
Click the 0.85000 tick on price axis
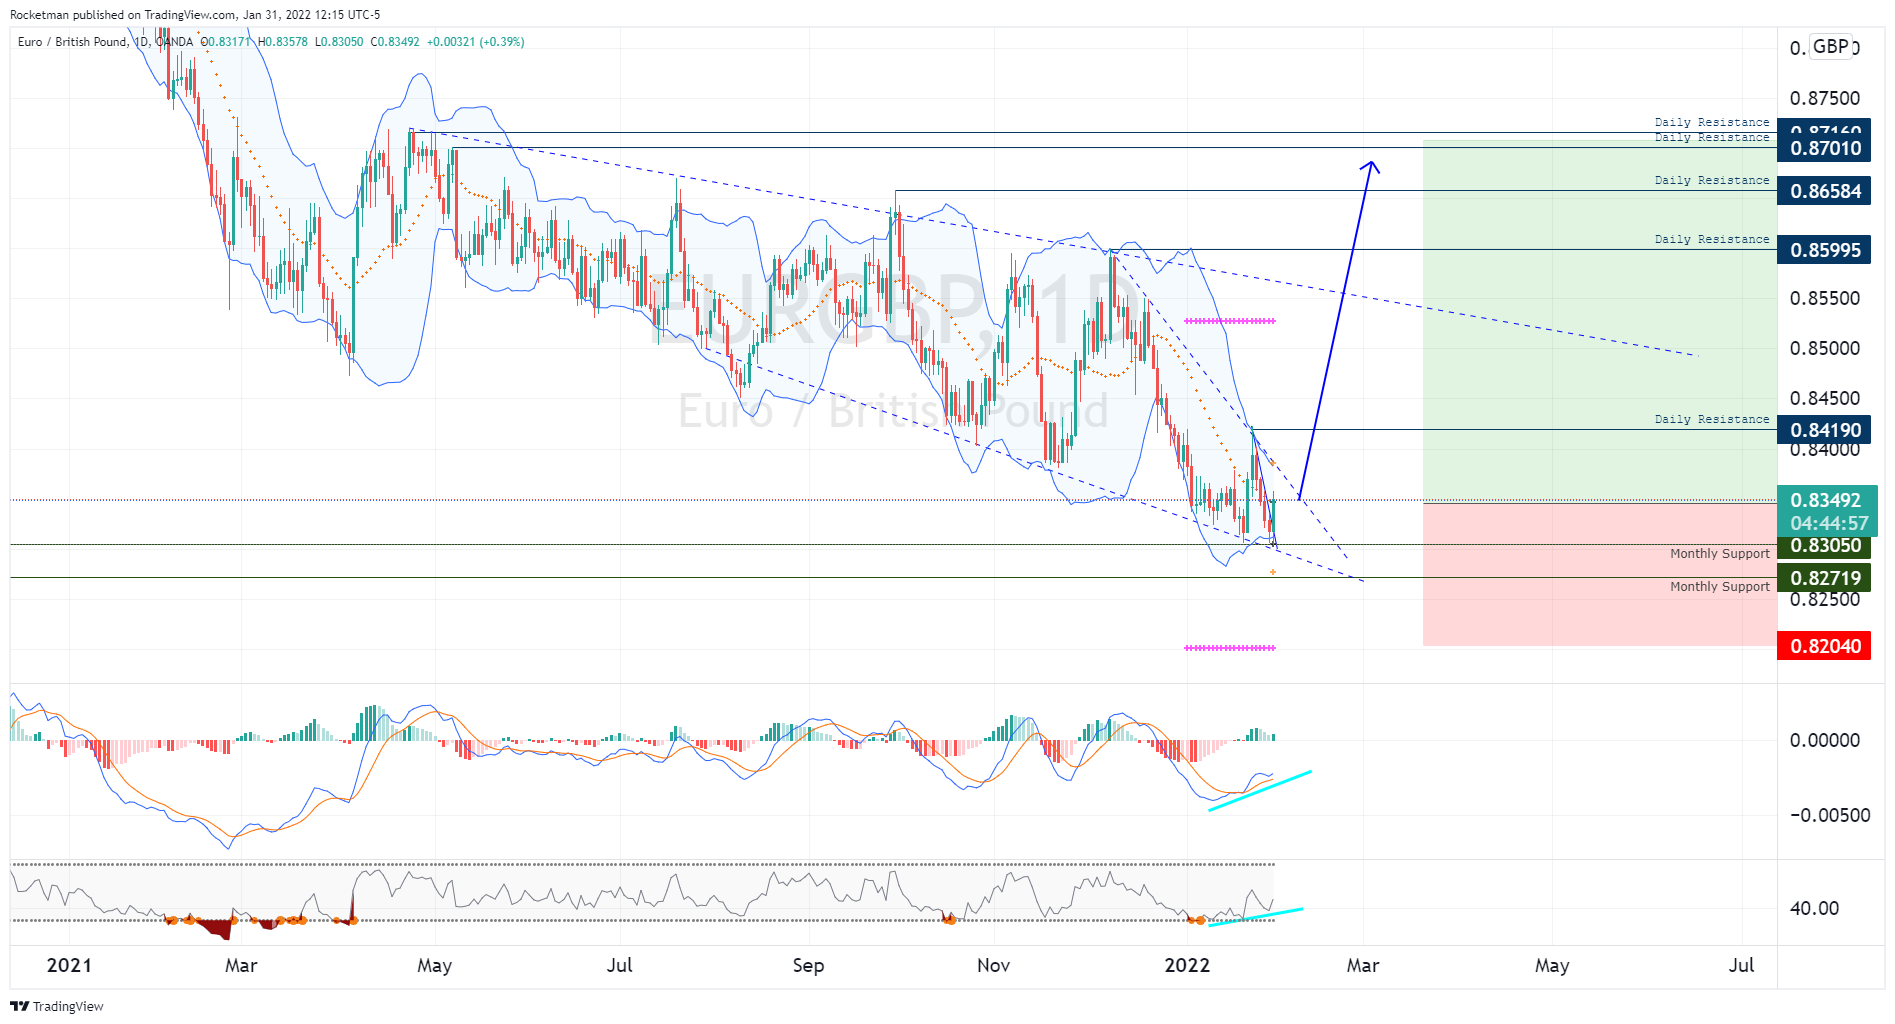click(1825, 348)
